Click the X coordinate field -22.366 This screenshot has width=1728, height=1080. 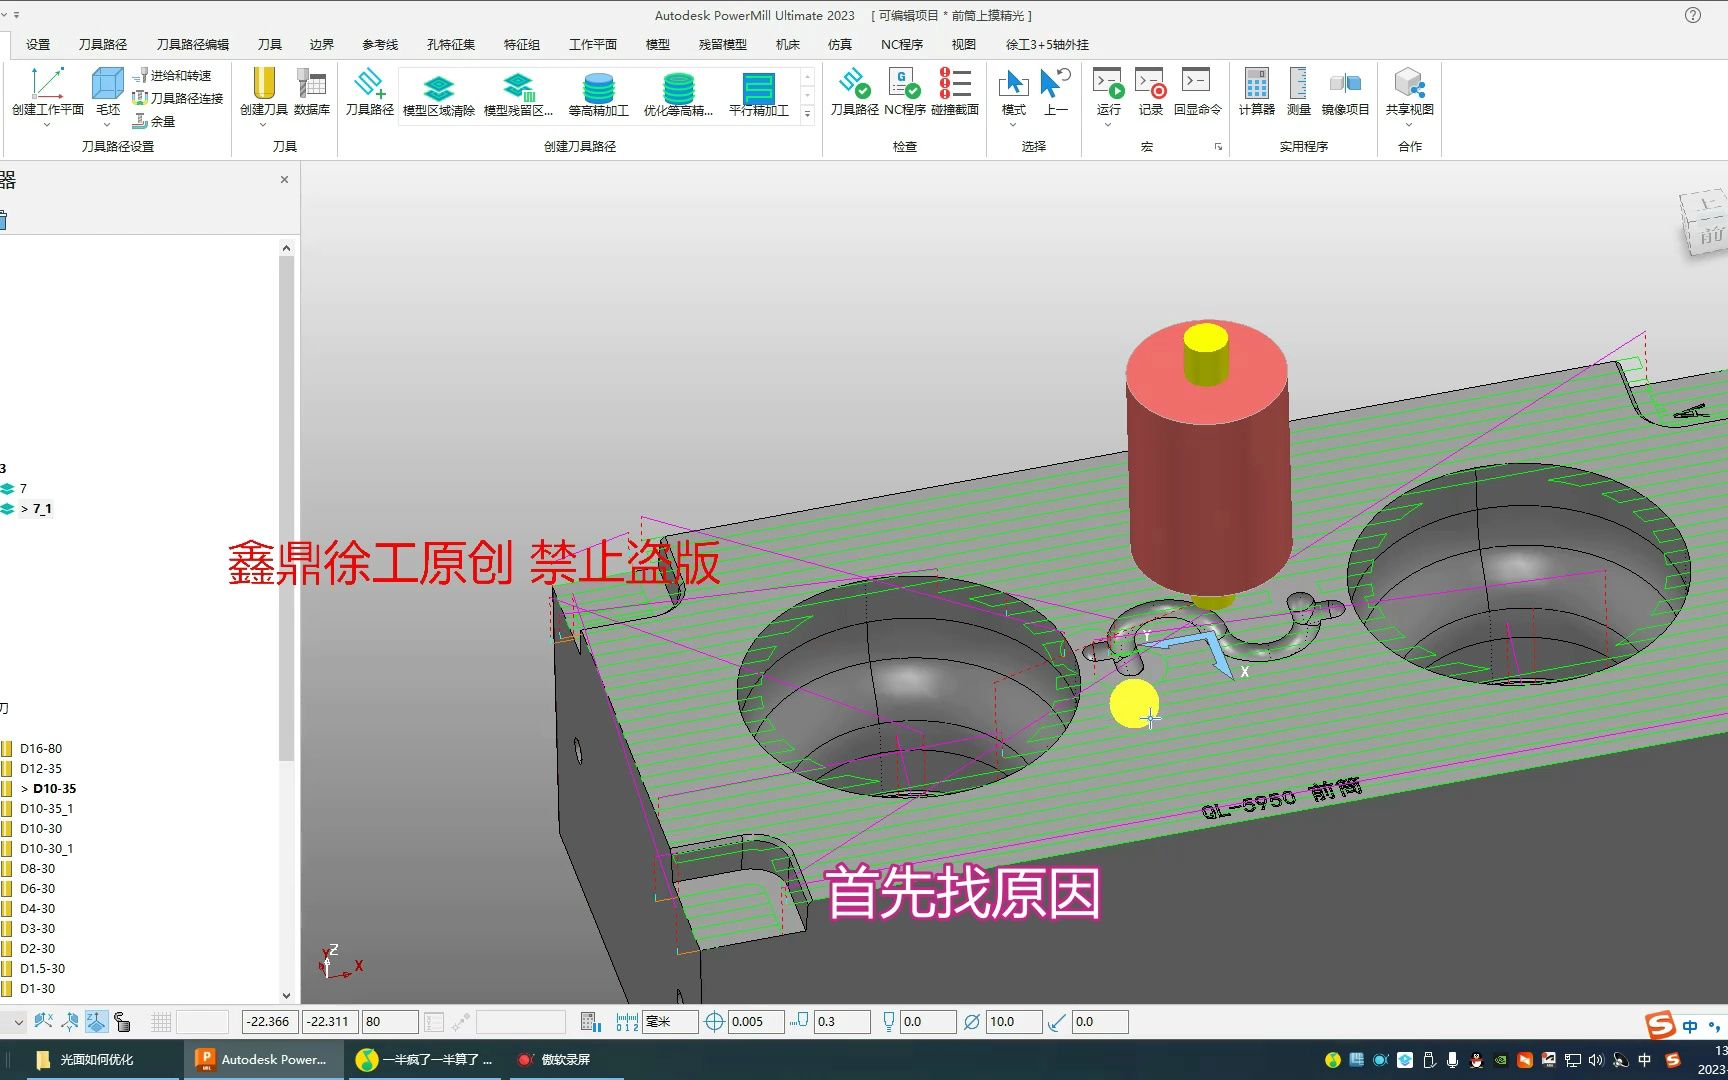coord(270,1022)
